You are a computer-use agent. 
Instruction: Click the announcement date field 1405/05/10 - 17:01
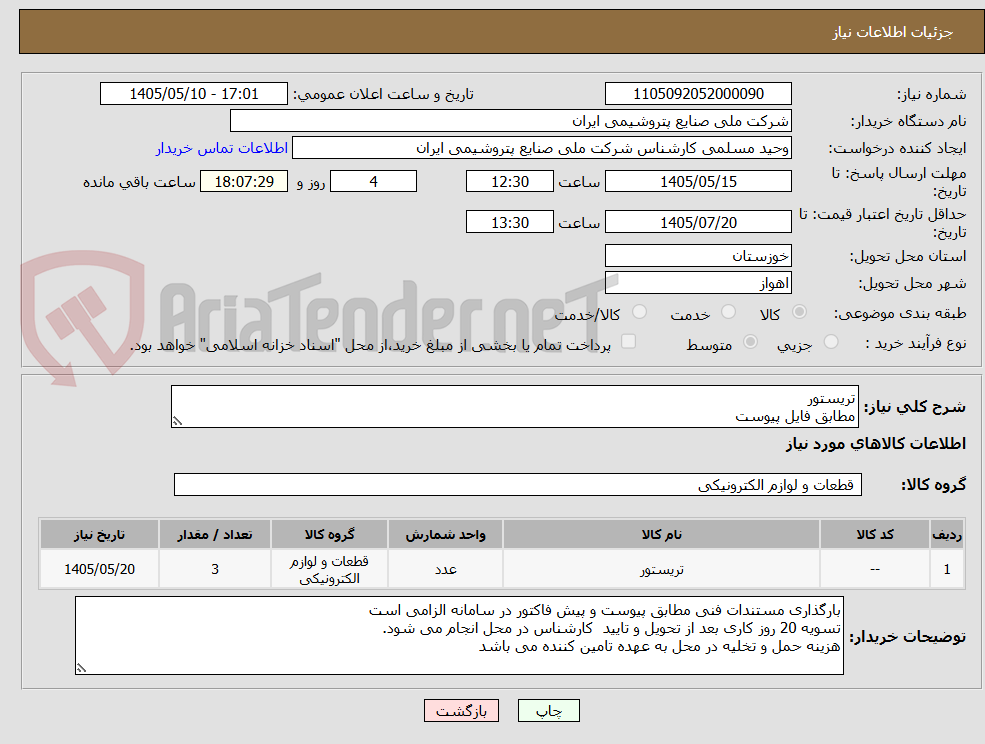click(193, 94)
